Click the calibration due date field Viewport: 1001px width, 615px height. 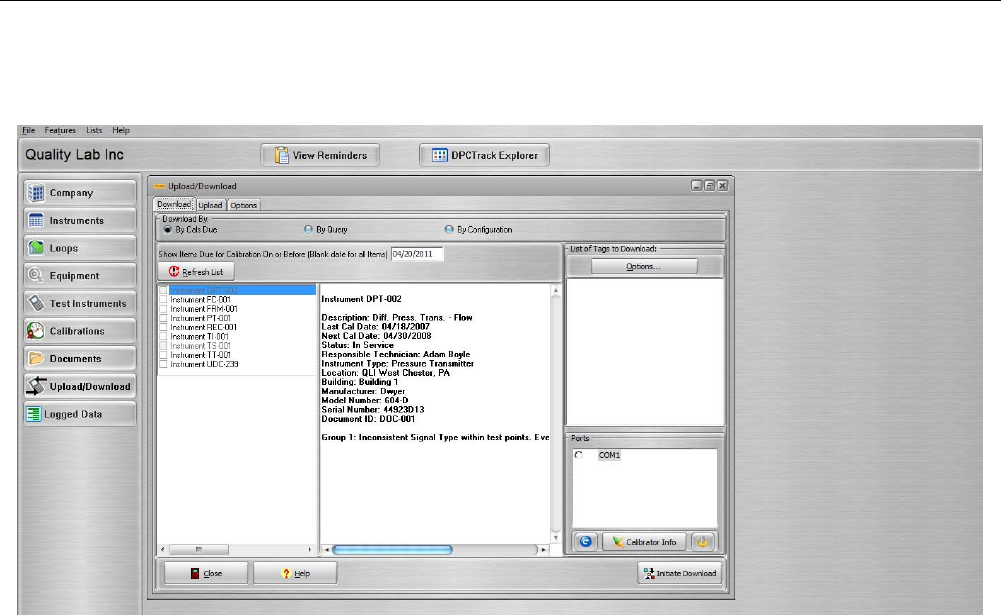417,254
